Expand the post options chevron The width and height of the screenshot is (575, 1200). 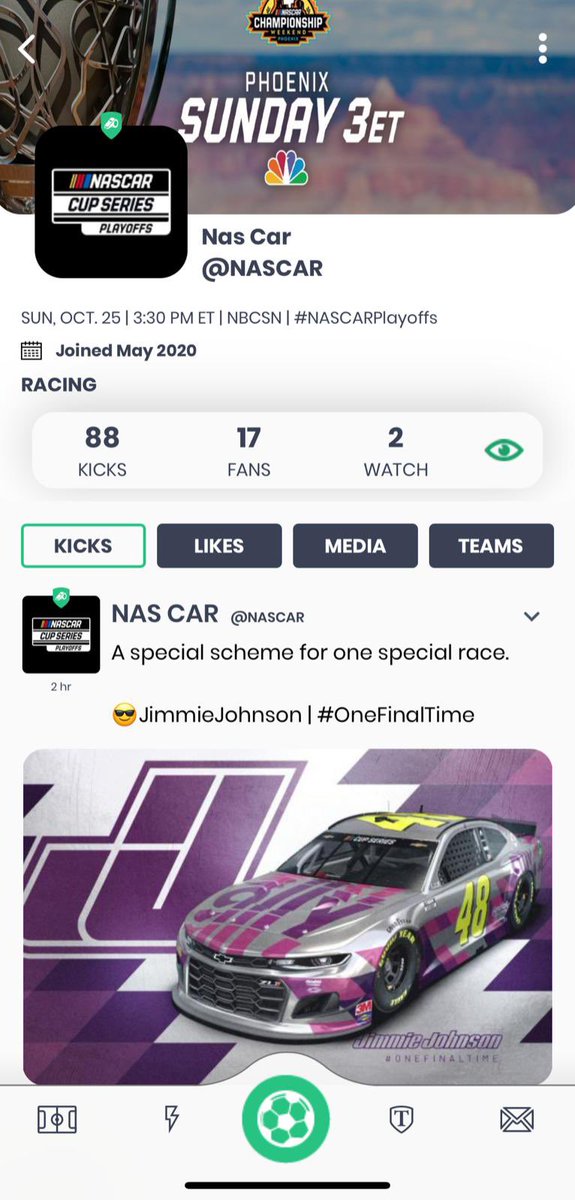click(x=532, y=616)
